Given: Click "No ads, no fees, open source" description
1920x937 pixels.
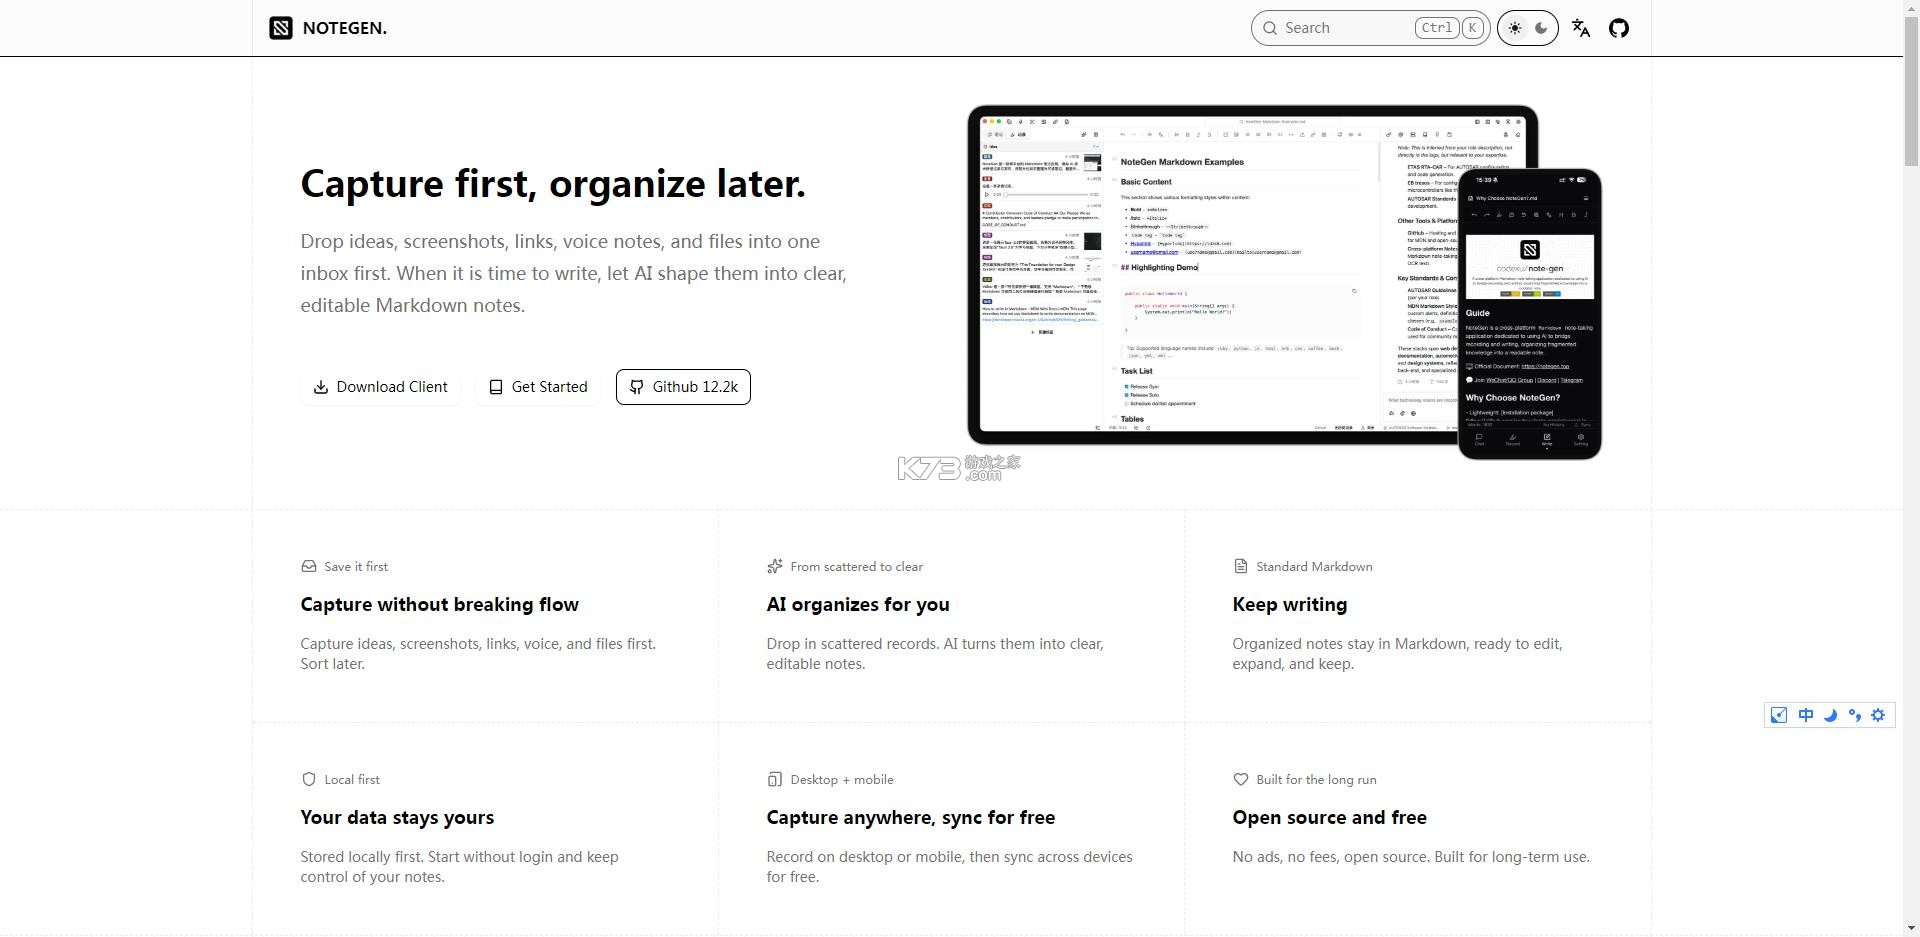Looking at the screenshot, I should [x=1411, y=857].
